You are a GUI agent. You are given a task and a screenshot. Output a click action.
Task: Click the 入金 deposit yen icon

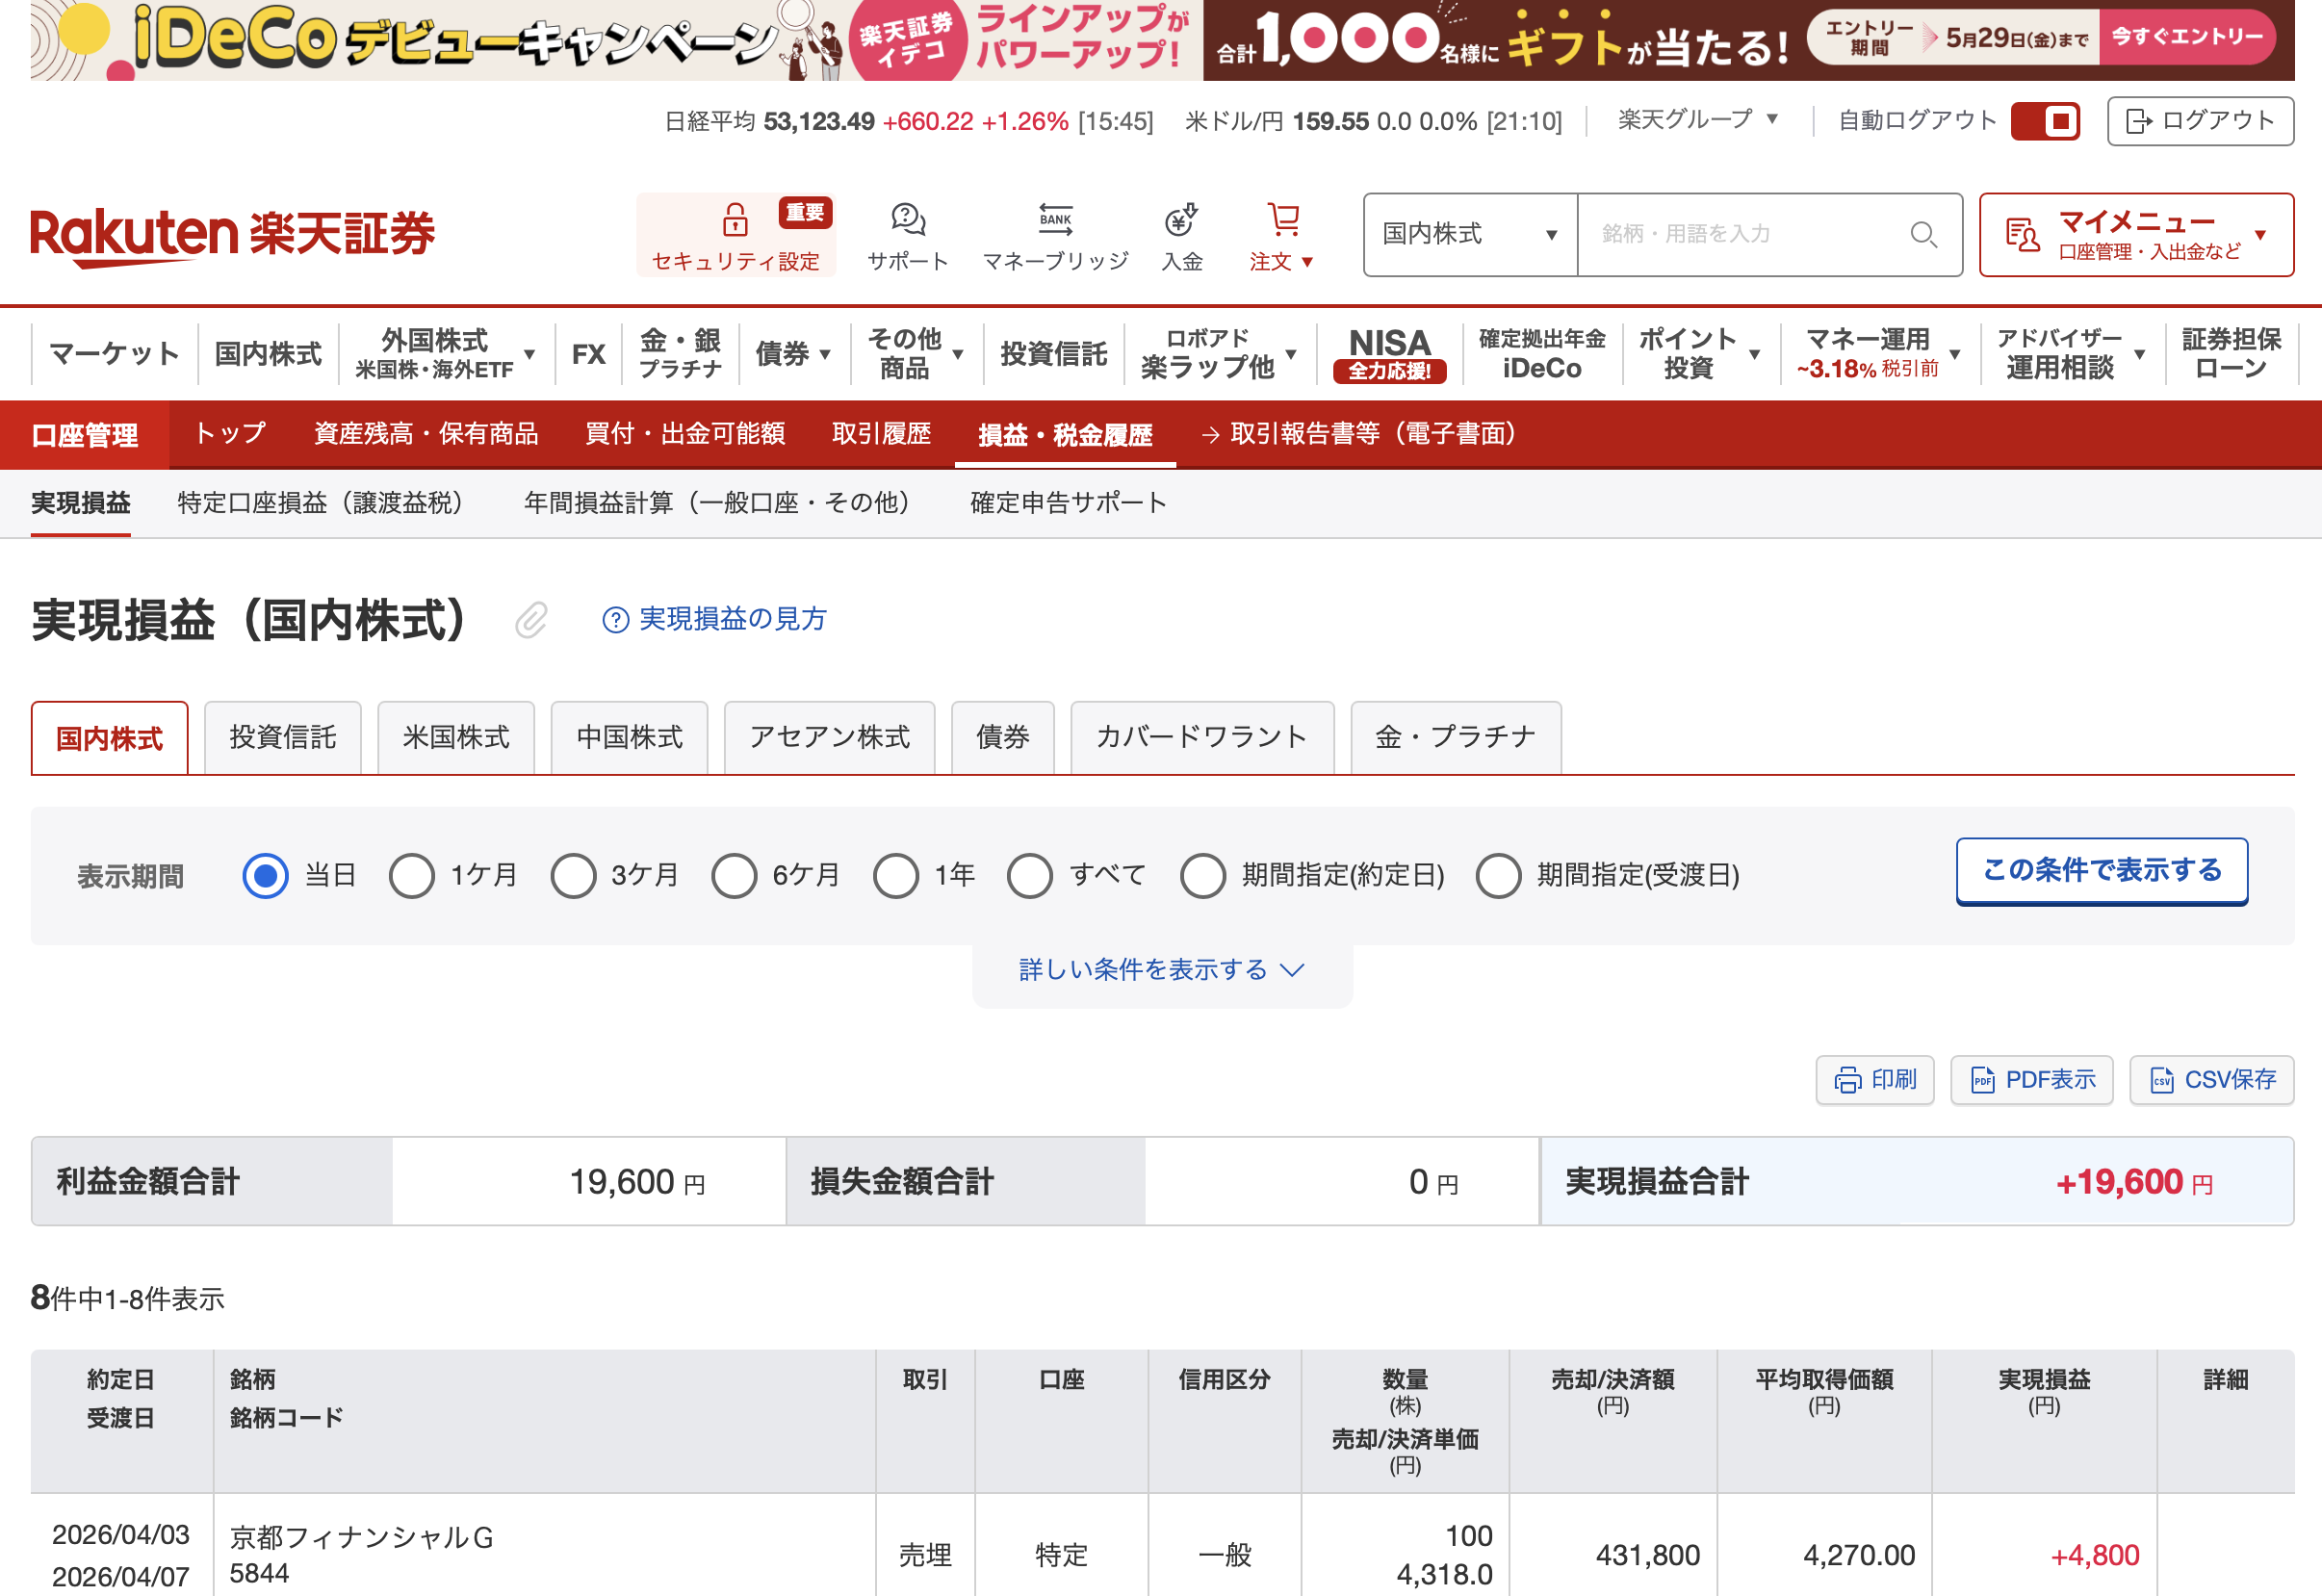point(1181,219)
